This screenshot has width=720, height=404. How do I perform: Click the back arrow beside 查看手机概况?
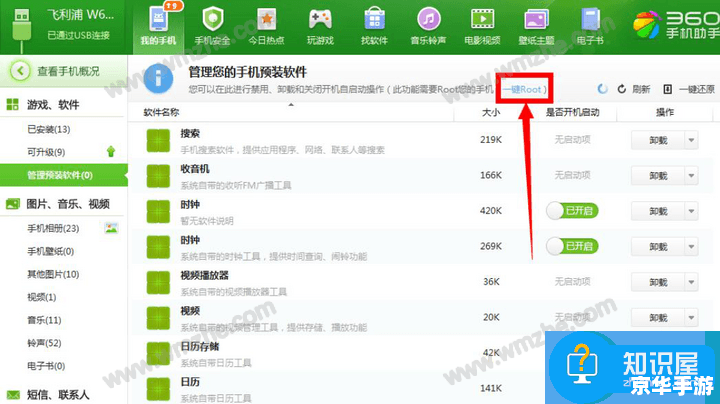(20, 71)
